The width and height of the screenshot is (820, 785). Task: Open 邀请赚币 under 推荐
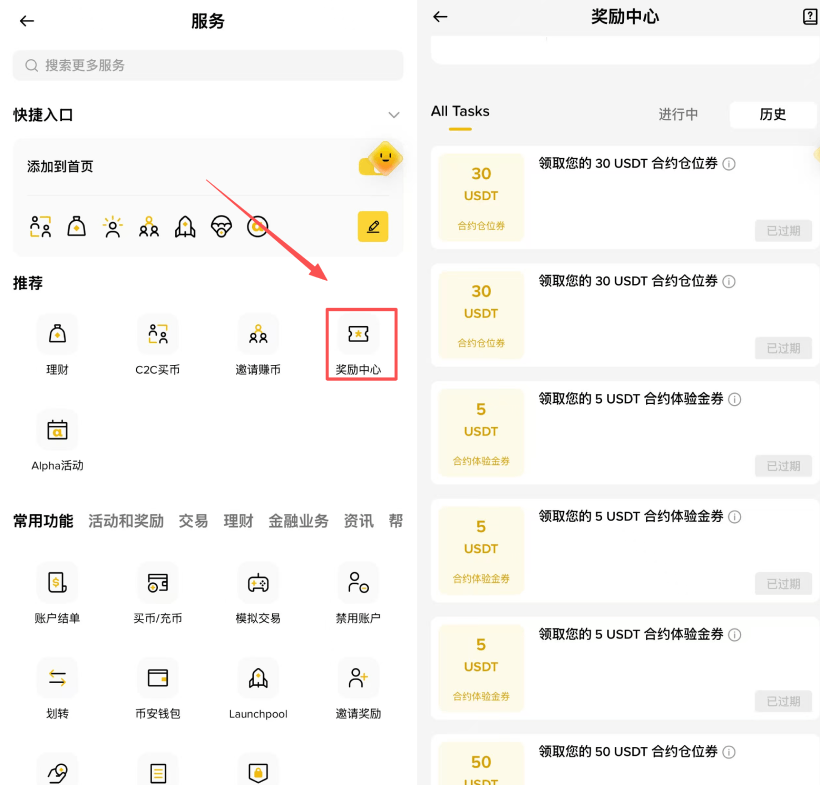coord(258,345)
